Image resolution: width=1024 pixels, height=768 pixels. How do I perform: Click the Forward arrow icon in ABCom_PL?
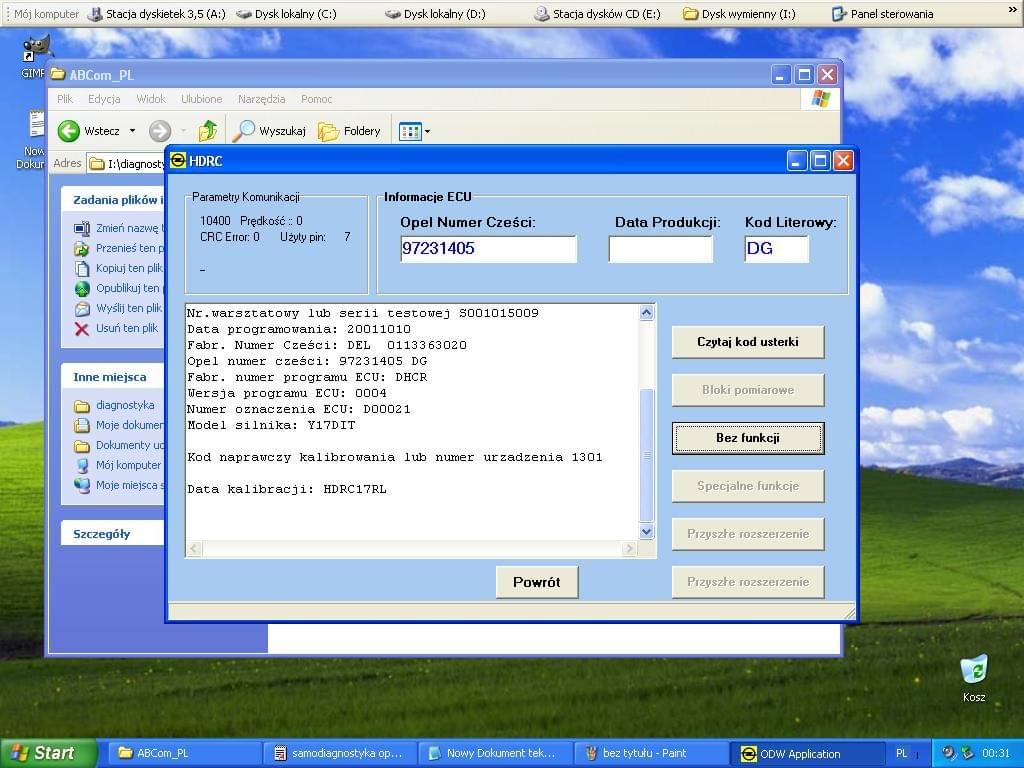159,131
